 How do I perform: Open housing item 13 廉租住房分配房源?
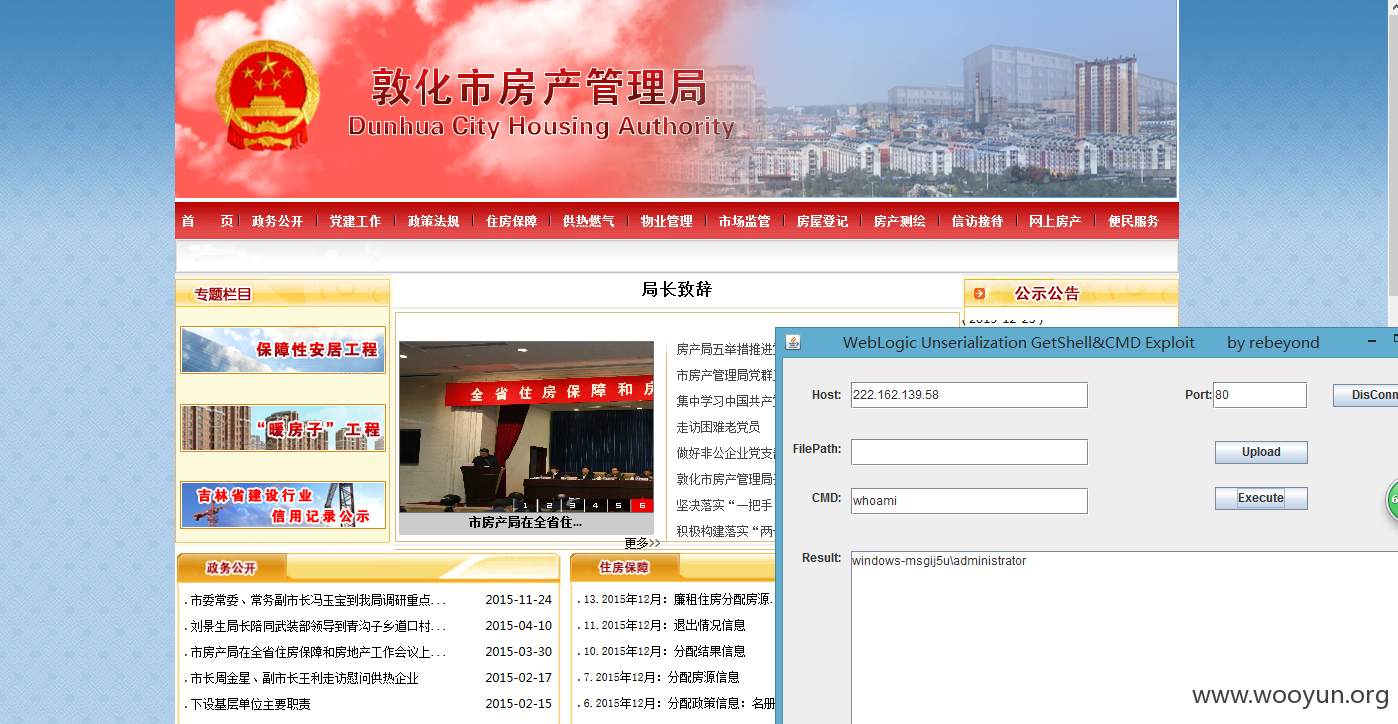[x=677, y=599]
